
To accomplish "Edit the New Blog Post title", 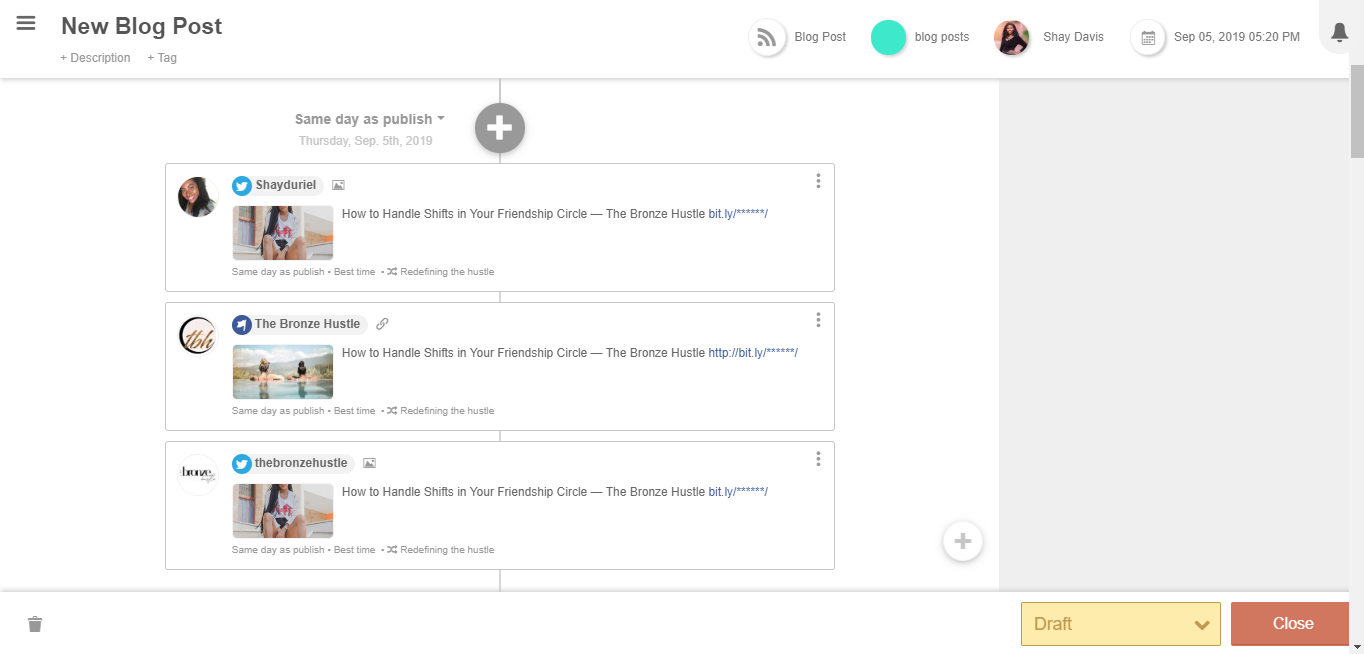I will 142,26.
